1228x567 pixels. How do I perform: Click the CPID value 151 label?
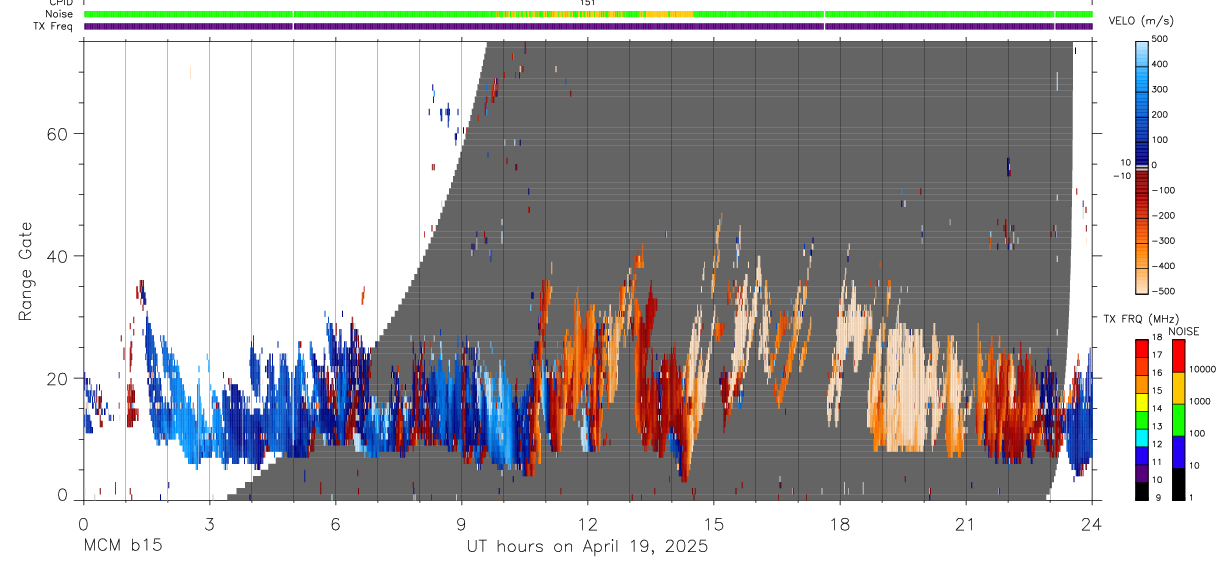click(x=588, y=3)
